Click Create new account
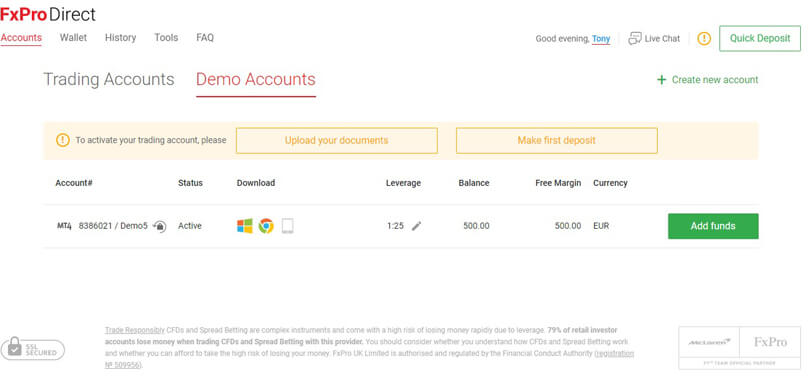Screen dimensions: 810x392 click(x=707, y=80)
